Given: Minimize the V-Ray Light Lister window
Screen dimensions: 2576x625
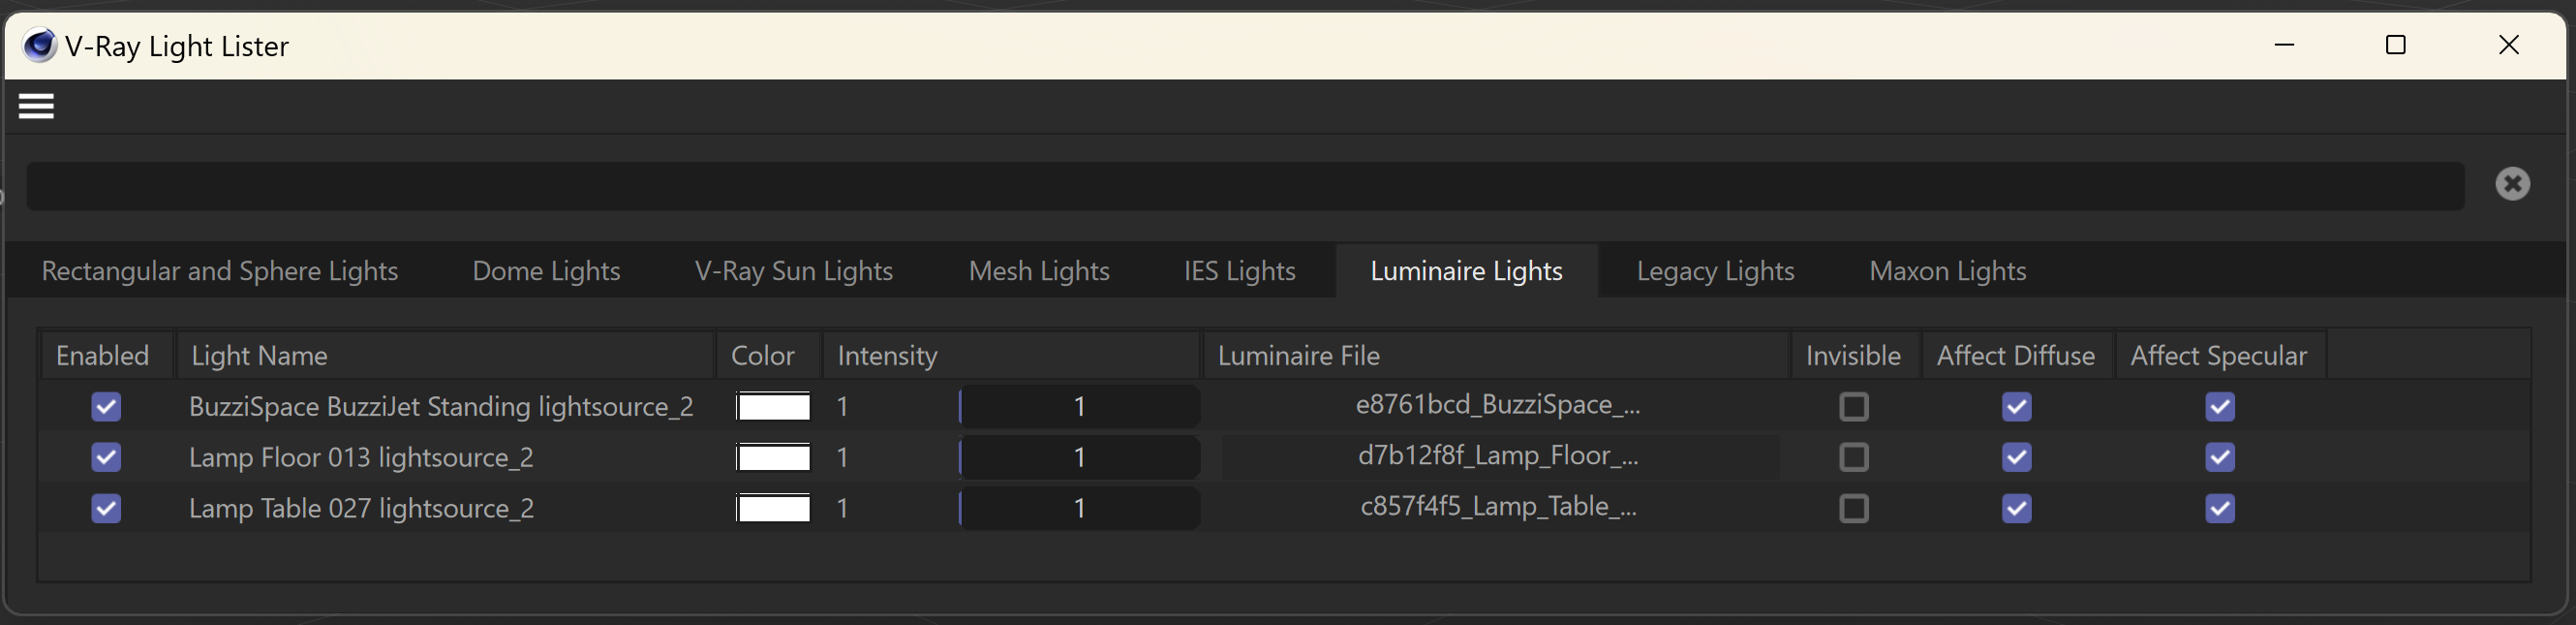Looking at the screenshot, I should (x=2284, y=45).
